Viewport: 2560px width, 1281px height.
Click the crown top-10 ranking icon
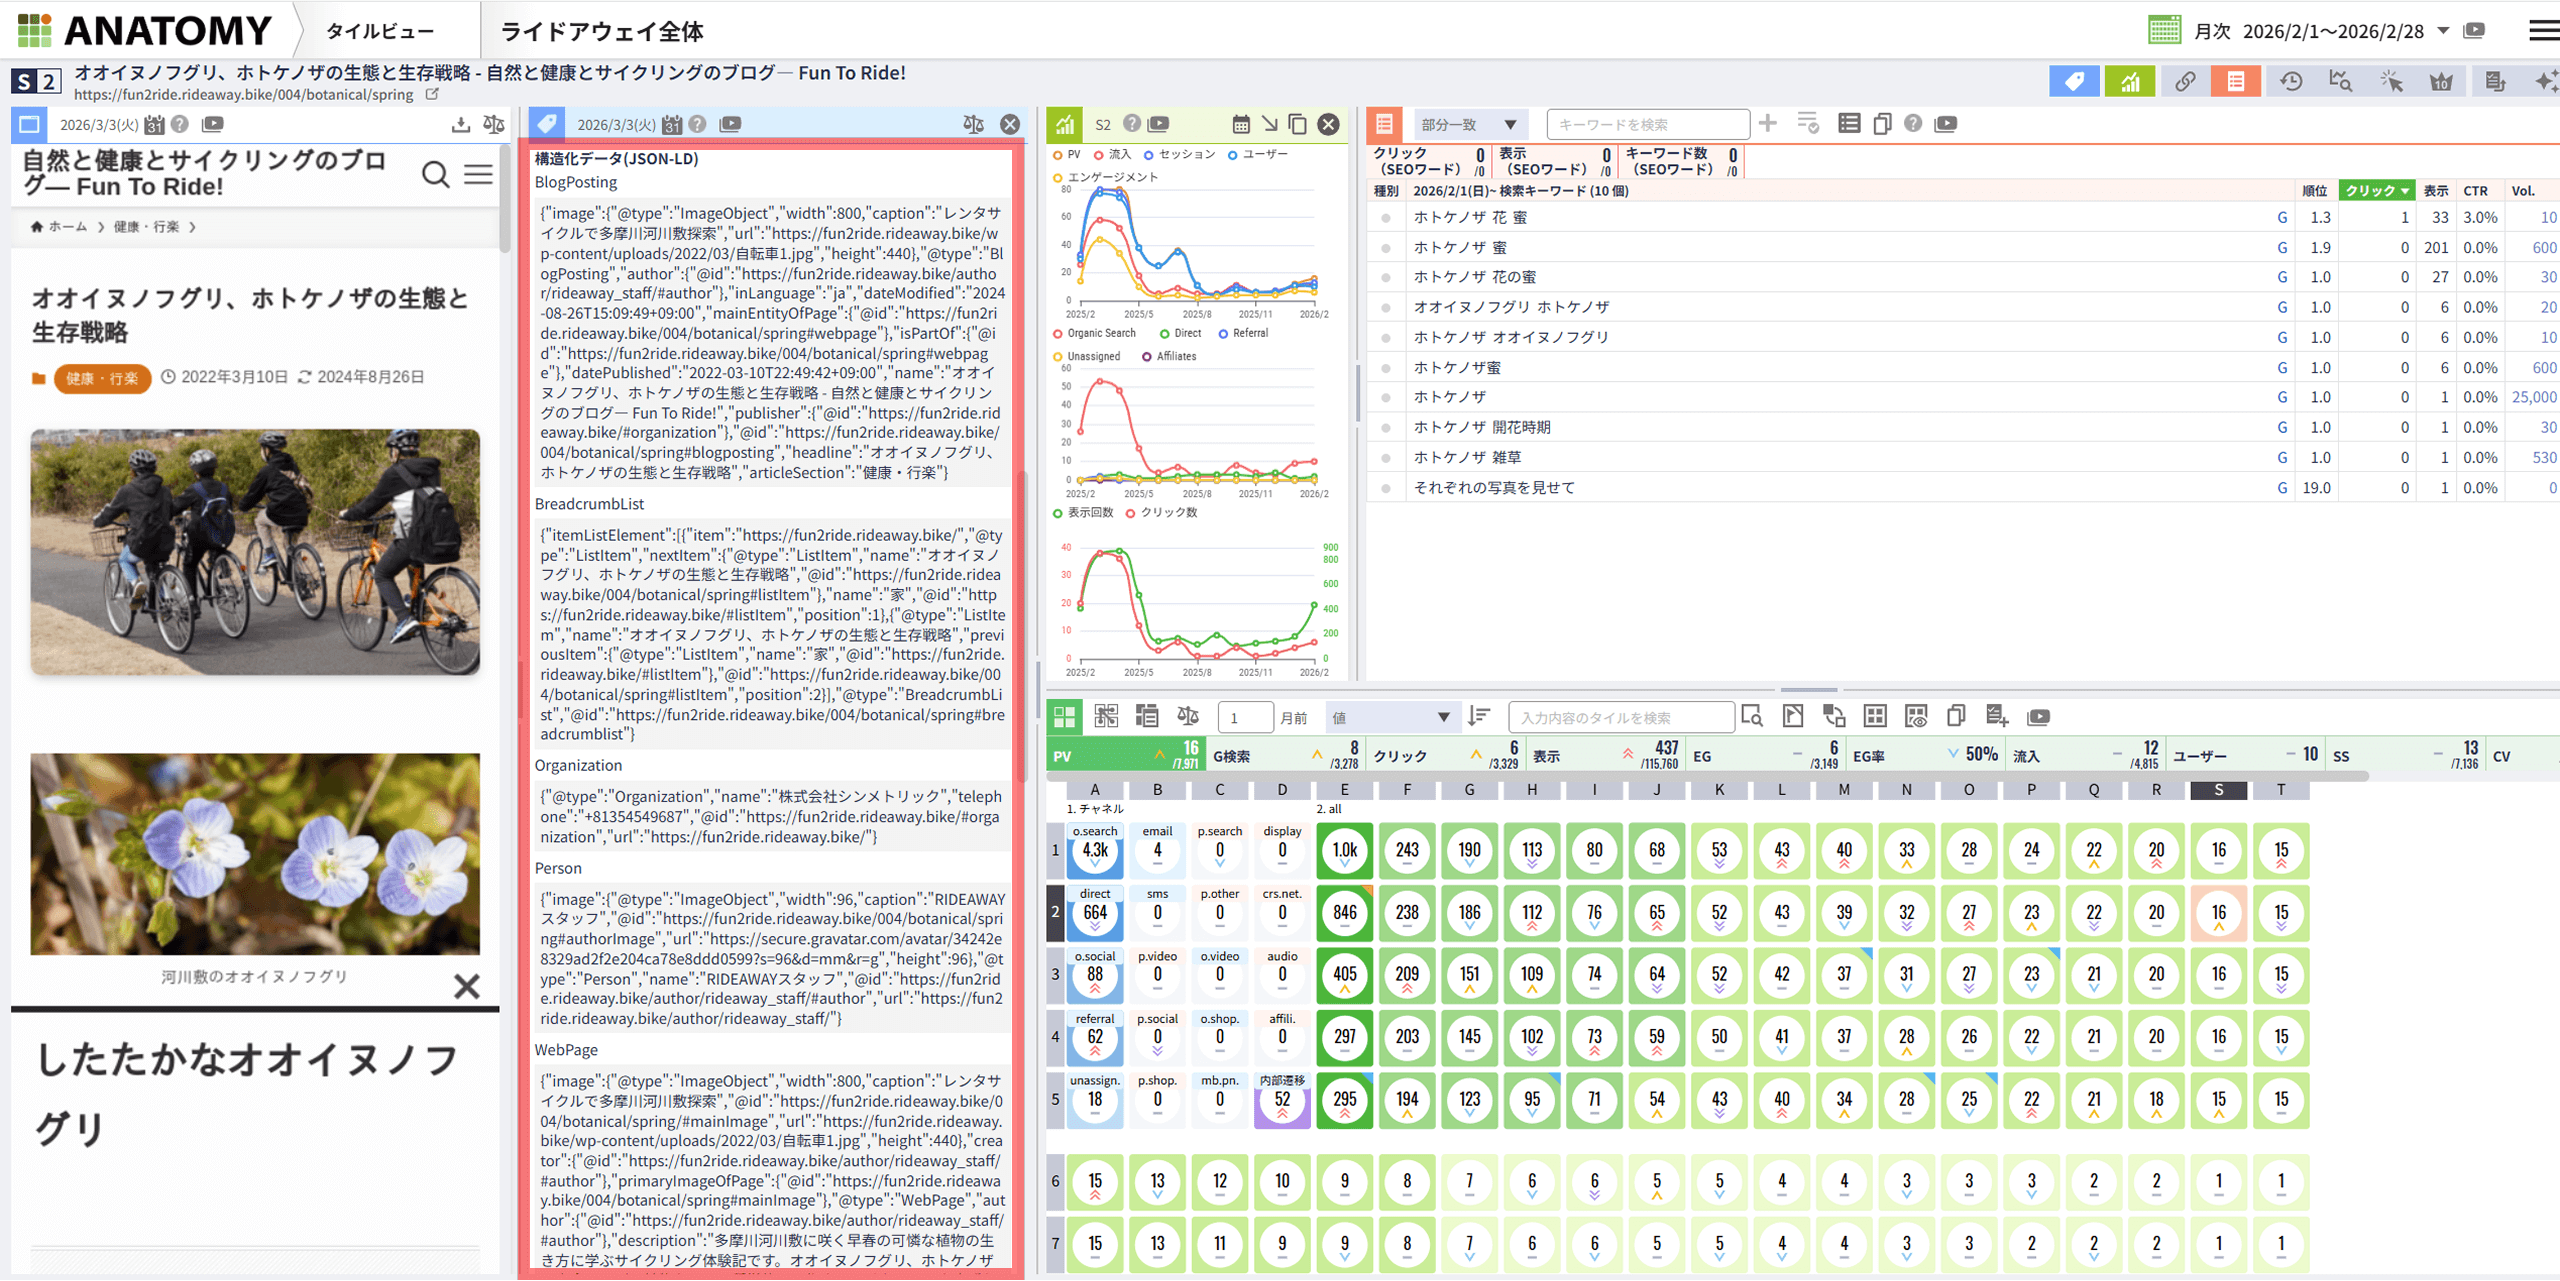2441,82
